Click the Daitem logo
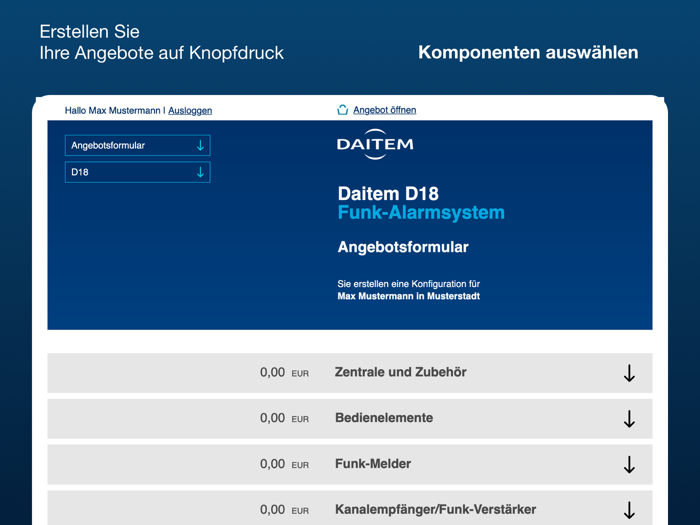 [375, 144]
